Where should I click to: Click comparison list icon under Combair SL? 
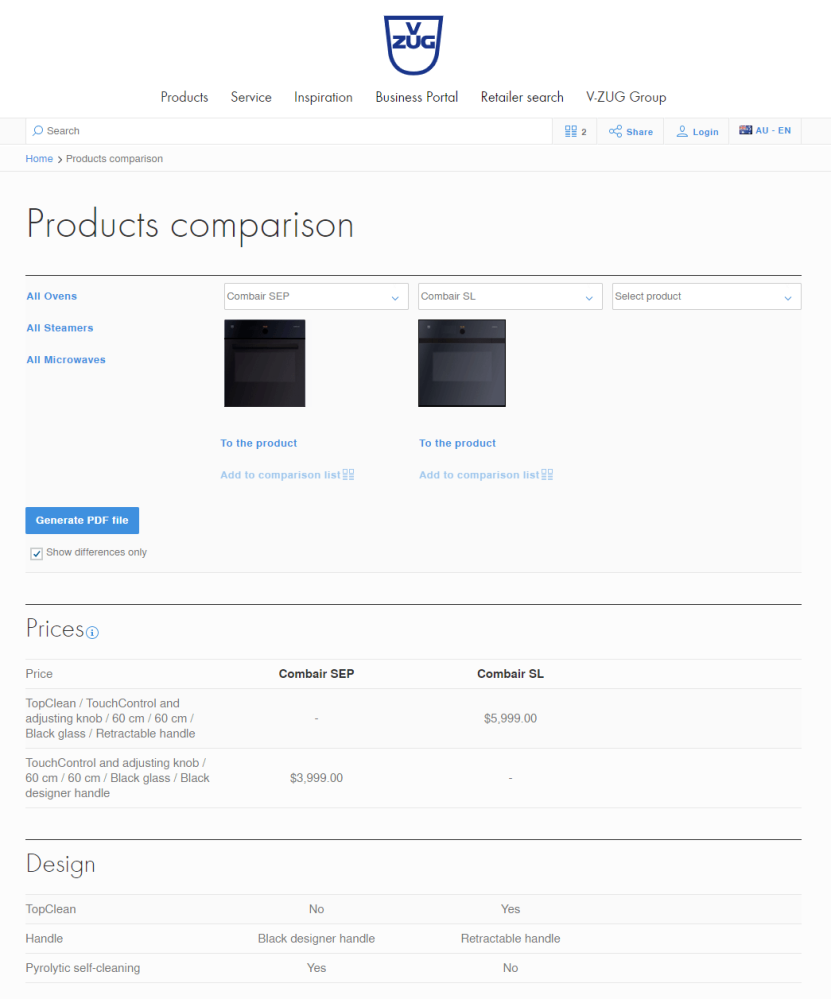click(547, 475)
